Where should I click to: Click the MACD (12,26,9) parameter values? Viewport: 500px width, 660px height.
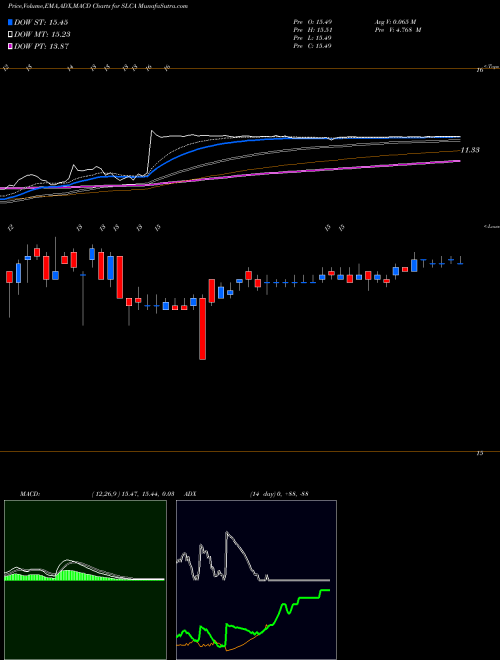click(x=132, y=494)
